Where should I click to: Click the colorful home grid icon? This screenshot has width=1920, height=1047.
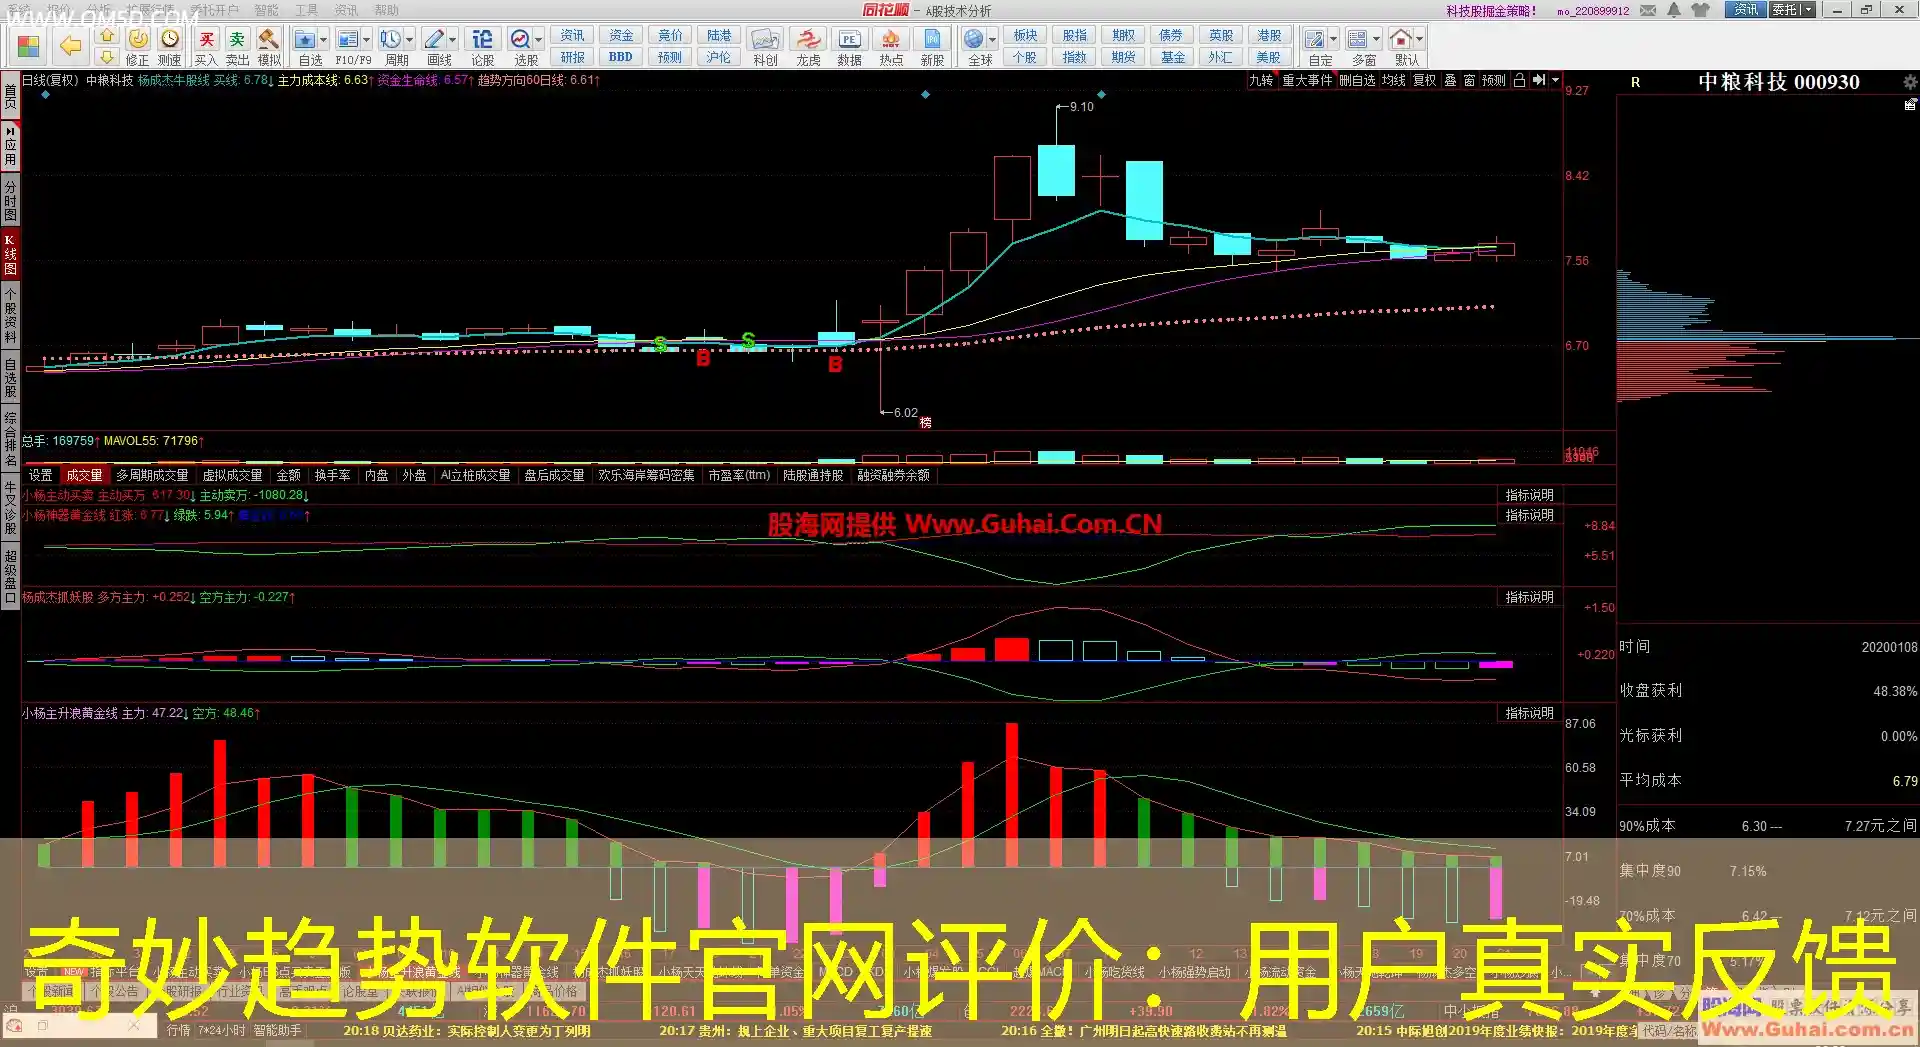click(x=28, y=46)
